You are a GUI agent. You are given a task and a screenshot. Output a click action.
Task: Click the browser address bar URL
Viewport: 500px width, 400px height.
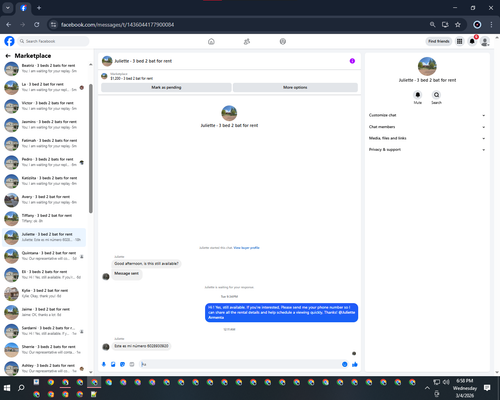[117, 25]
